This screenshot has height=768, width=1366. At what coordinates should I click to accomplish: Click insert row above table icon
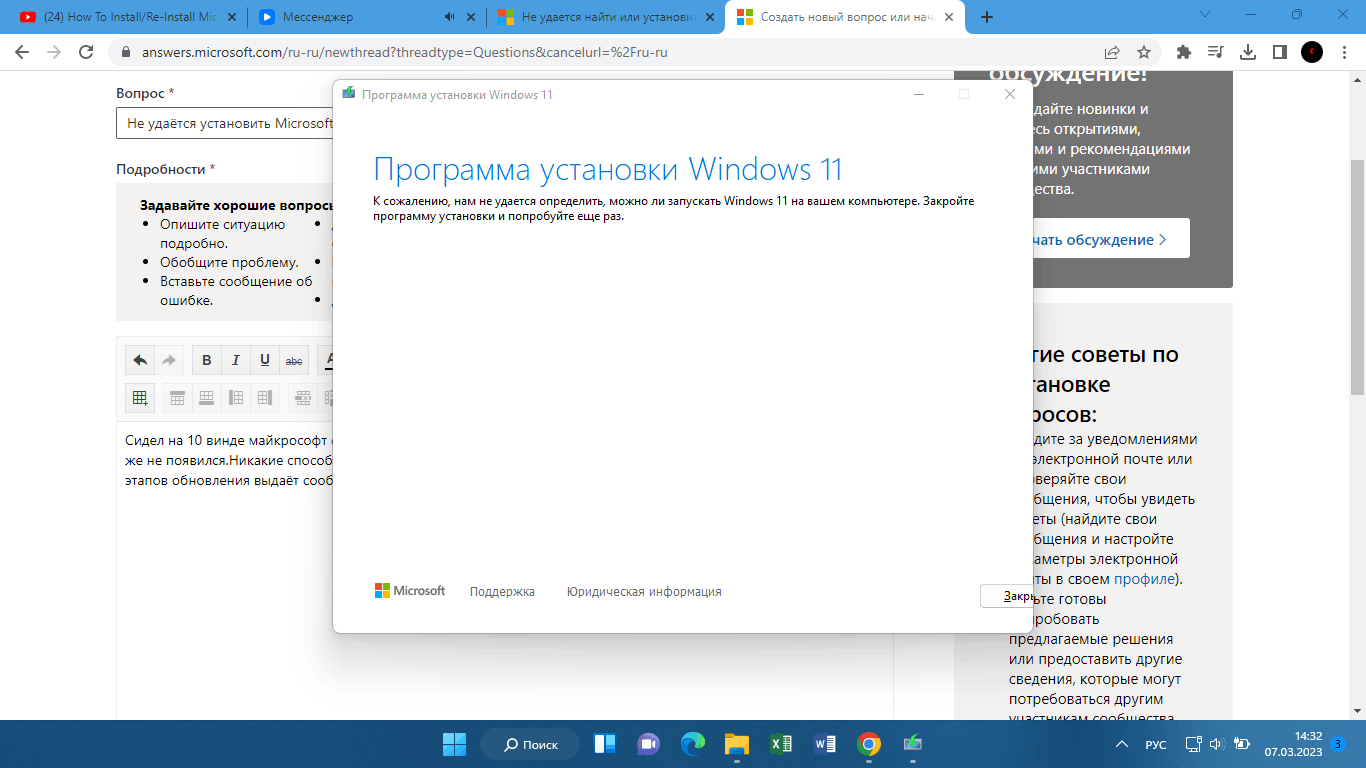(x=178, y=397)
